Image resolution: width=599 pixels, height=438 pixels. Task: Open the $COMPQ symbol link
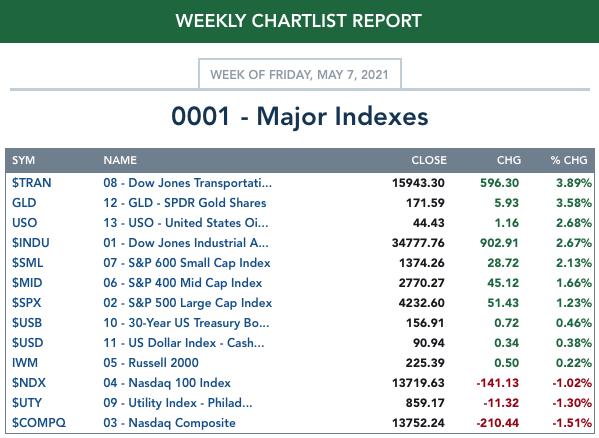coord(39,423)
